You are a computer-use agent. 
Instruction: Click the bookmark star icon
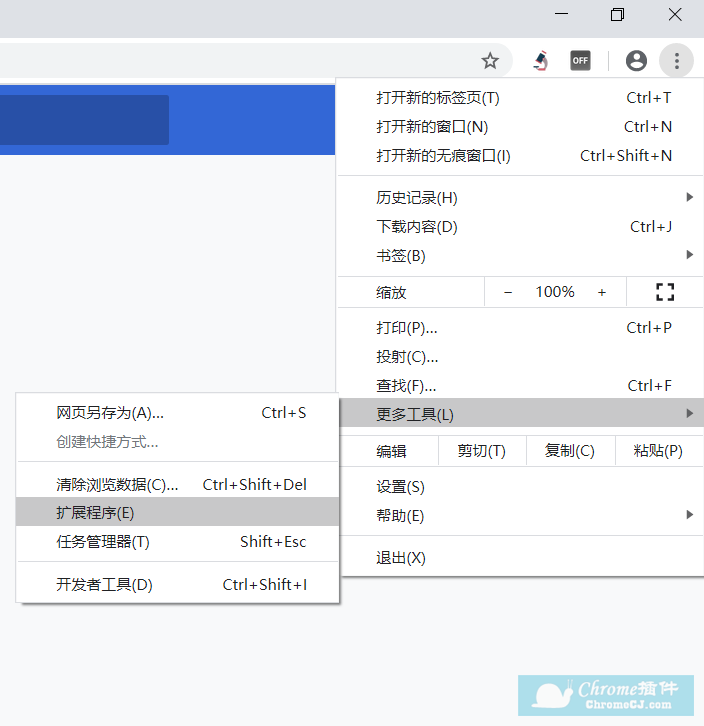pyautogui.click(x=490, y=61)
